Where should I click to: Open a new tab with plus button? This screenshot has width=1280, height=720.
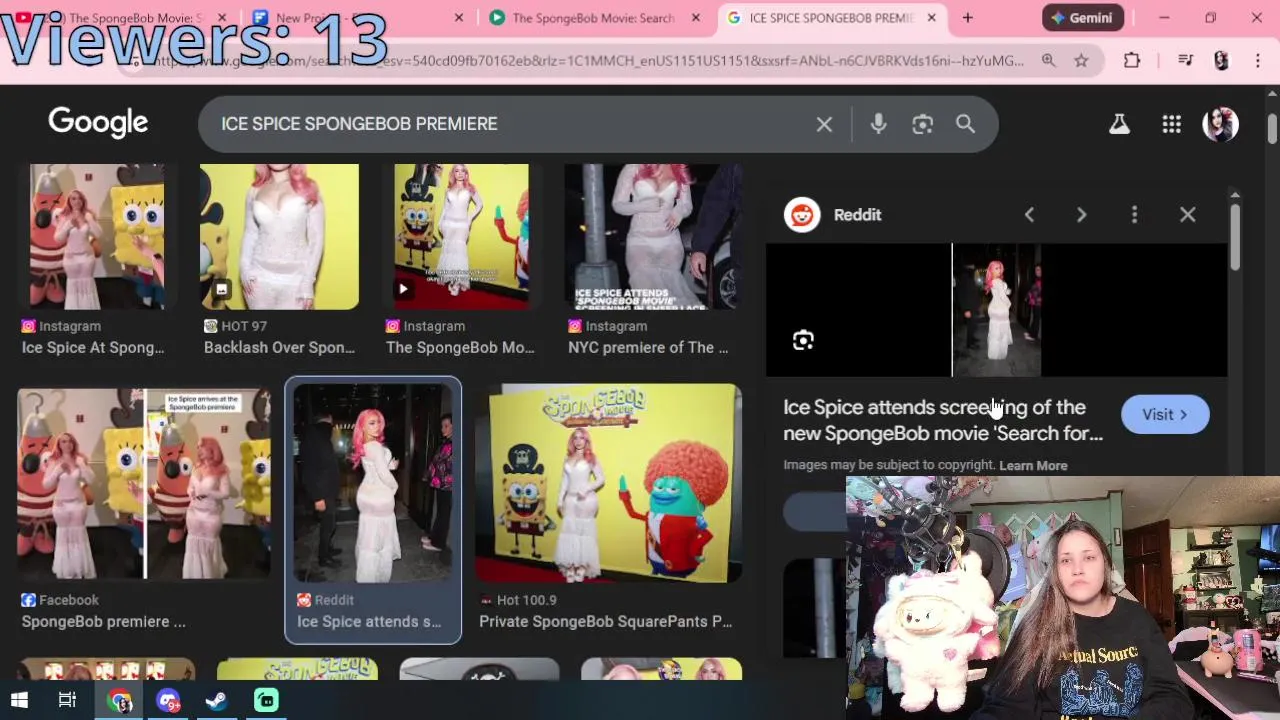click(x=967, y=18)
